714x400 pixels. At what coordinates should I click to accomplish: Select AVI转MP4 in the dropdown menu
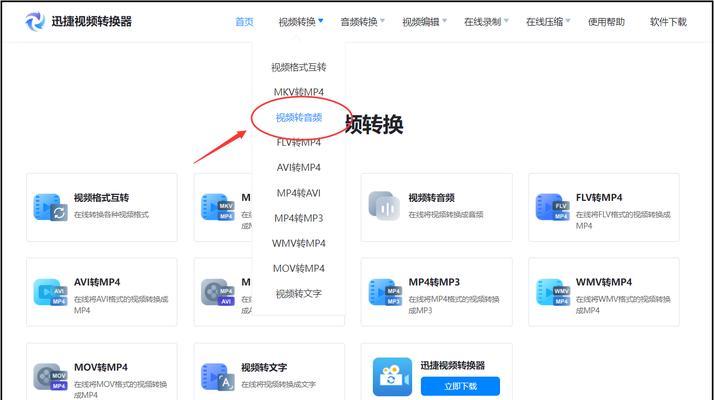[x=299, y=168]
